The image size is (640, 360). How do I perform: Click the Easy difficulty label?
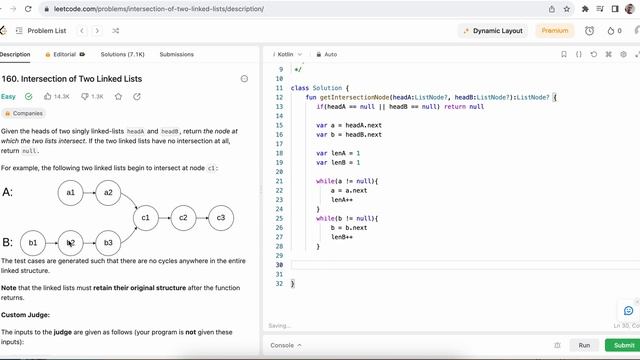pyautogui.click(x=8, y=96)
